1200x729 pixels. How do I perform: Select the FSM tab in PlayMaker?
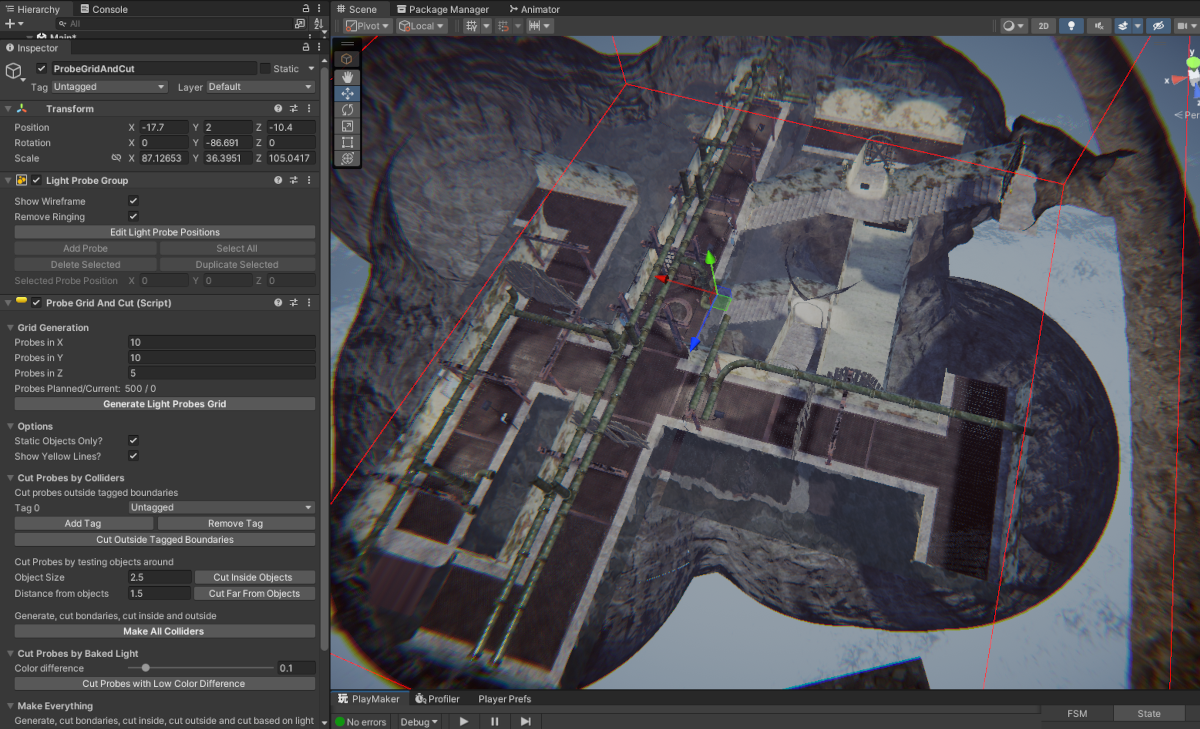(1077, 713)
